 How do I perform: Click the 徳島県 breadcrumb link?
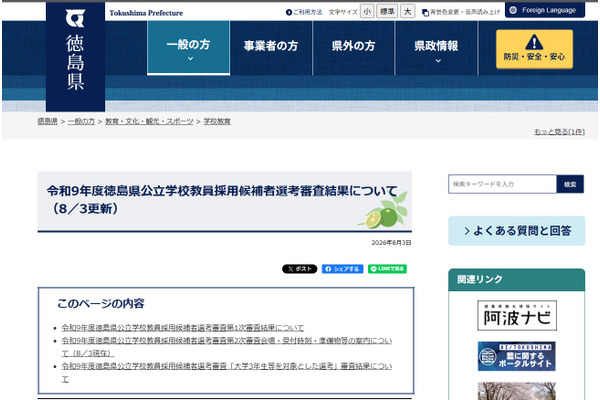[47, 121]
